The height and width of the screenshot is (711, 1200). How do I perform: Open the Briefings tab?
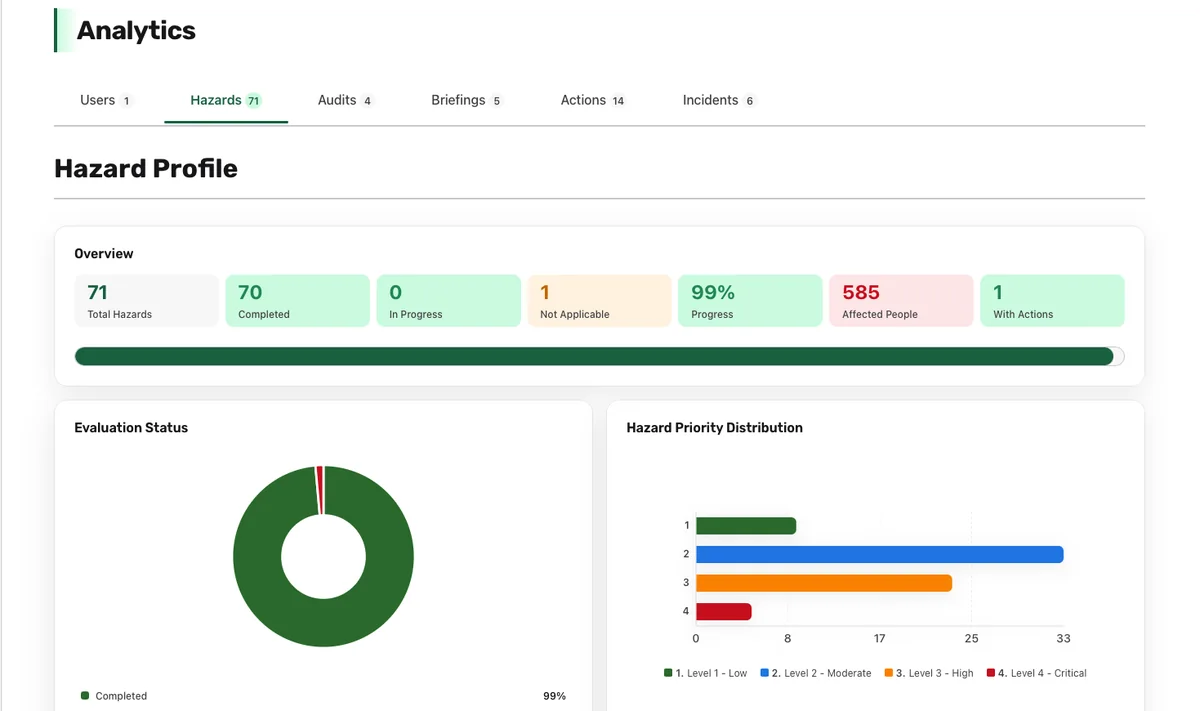point(466,100)
